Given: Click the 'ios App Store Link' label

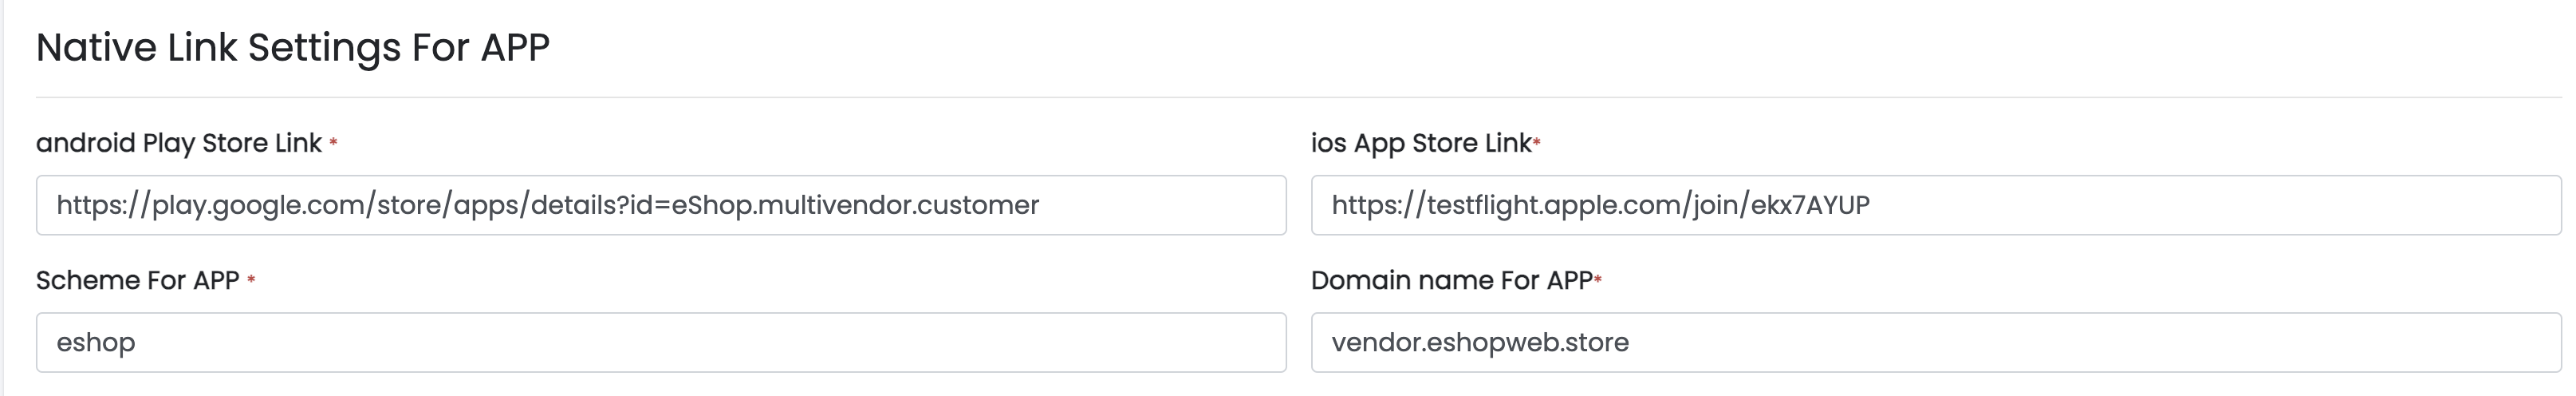Looking at the screenshot, I should tap(1420, 143).
